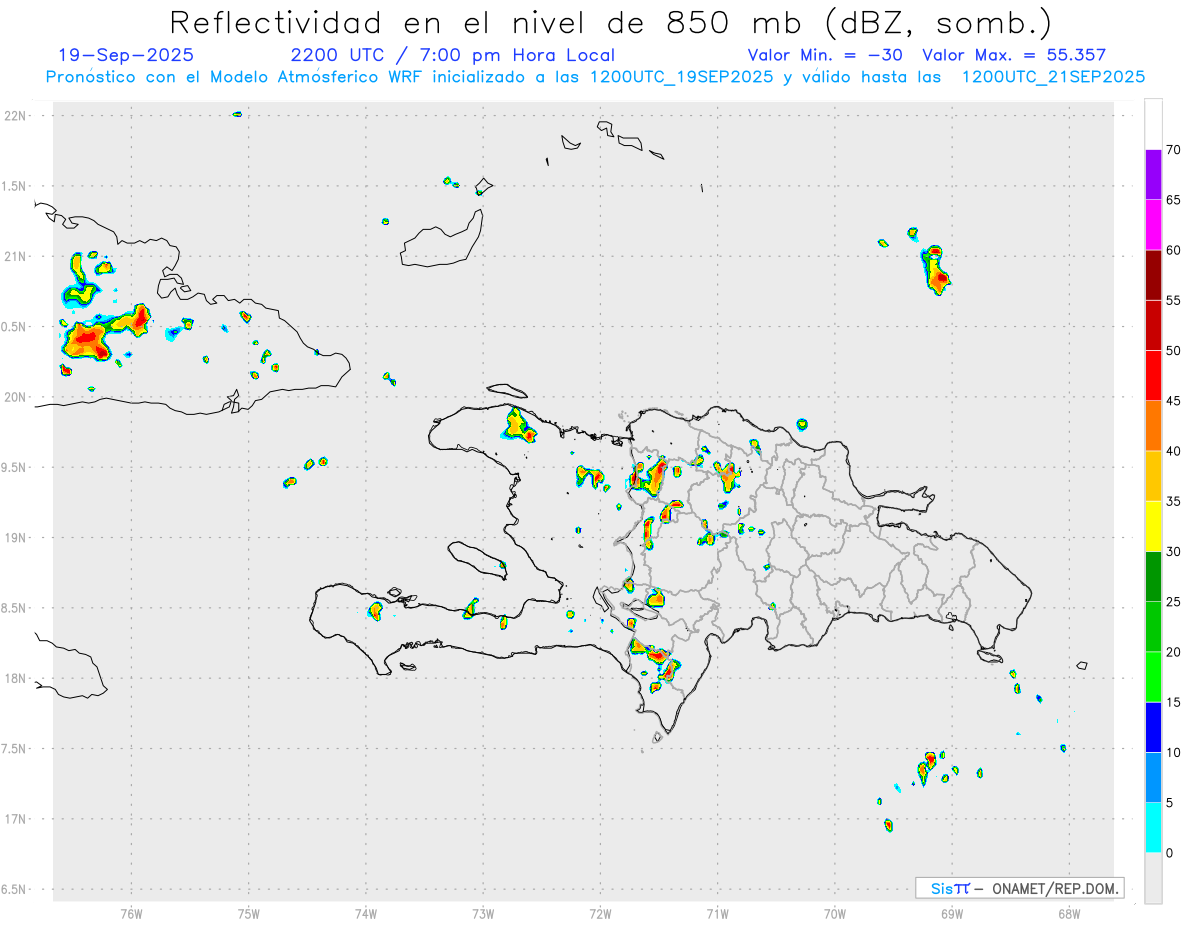1200x927 pixels.
Task: Select the yellow 30–35 dBZ legend segment
Action: (1153, 526)
